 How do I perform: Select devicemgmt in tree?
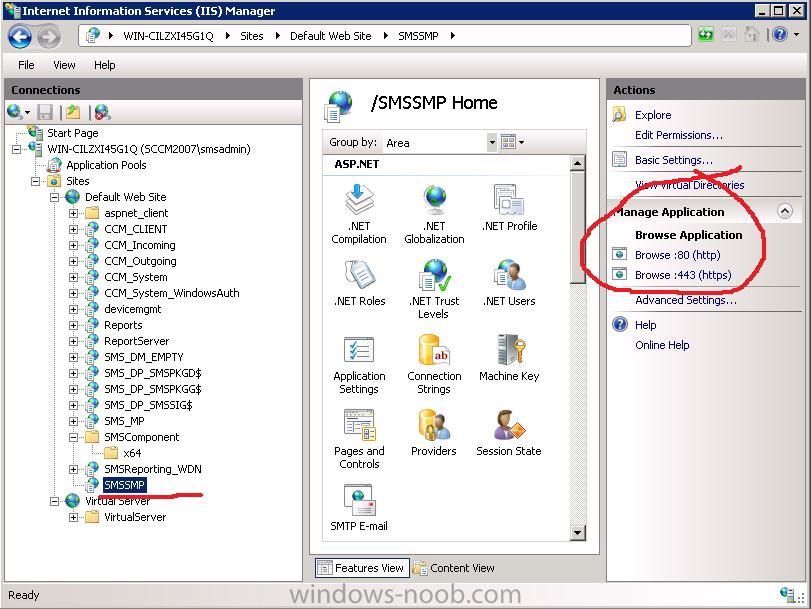tap(132, 309)
